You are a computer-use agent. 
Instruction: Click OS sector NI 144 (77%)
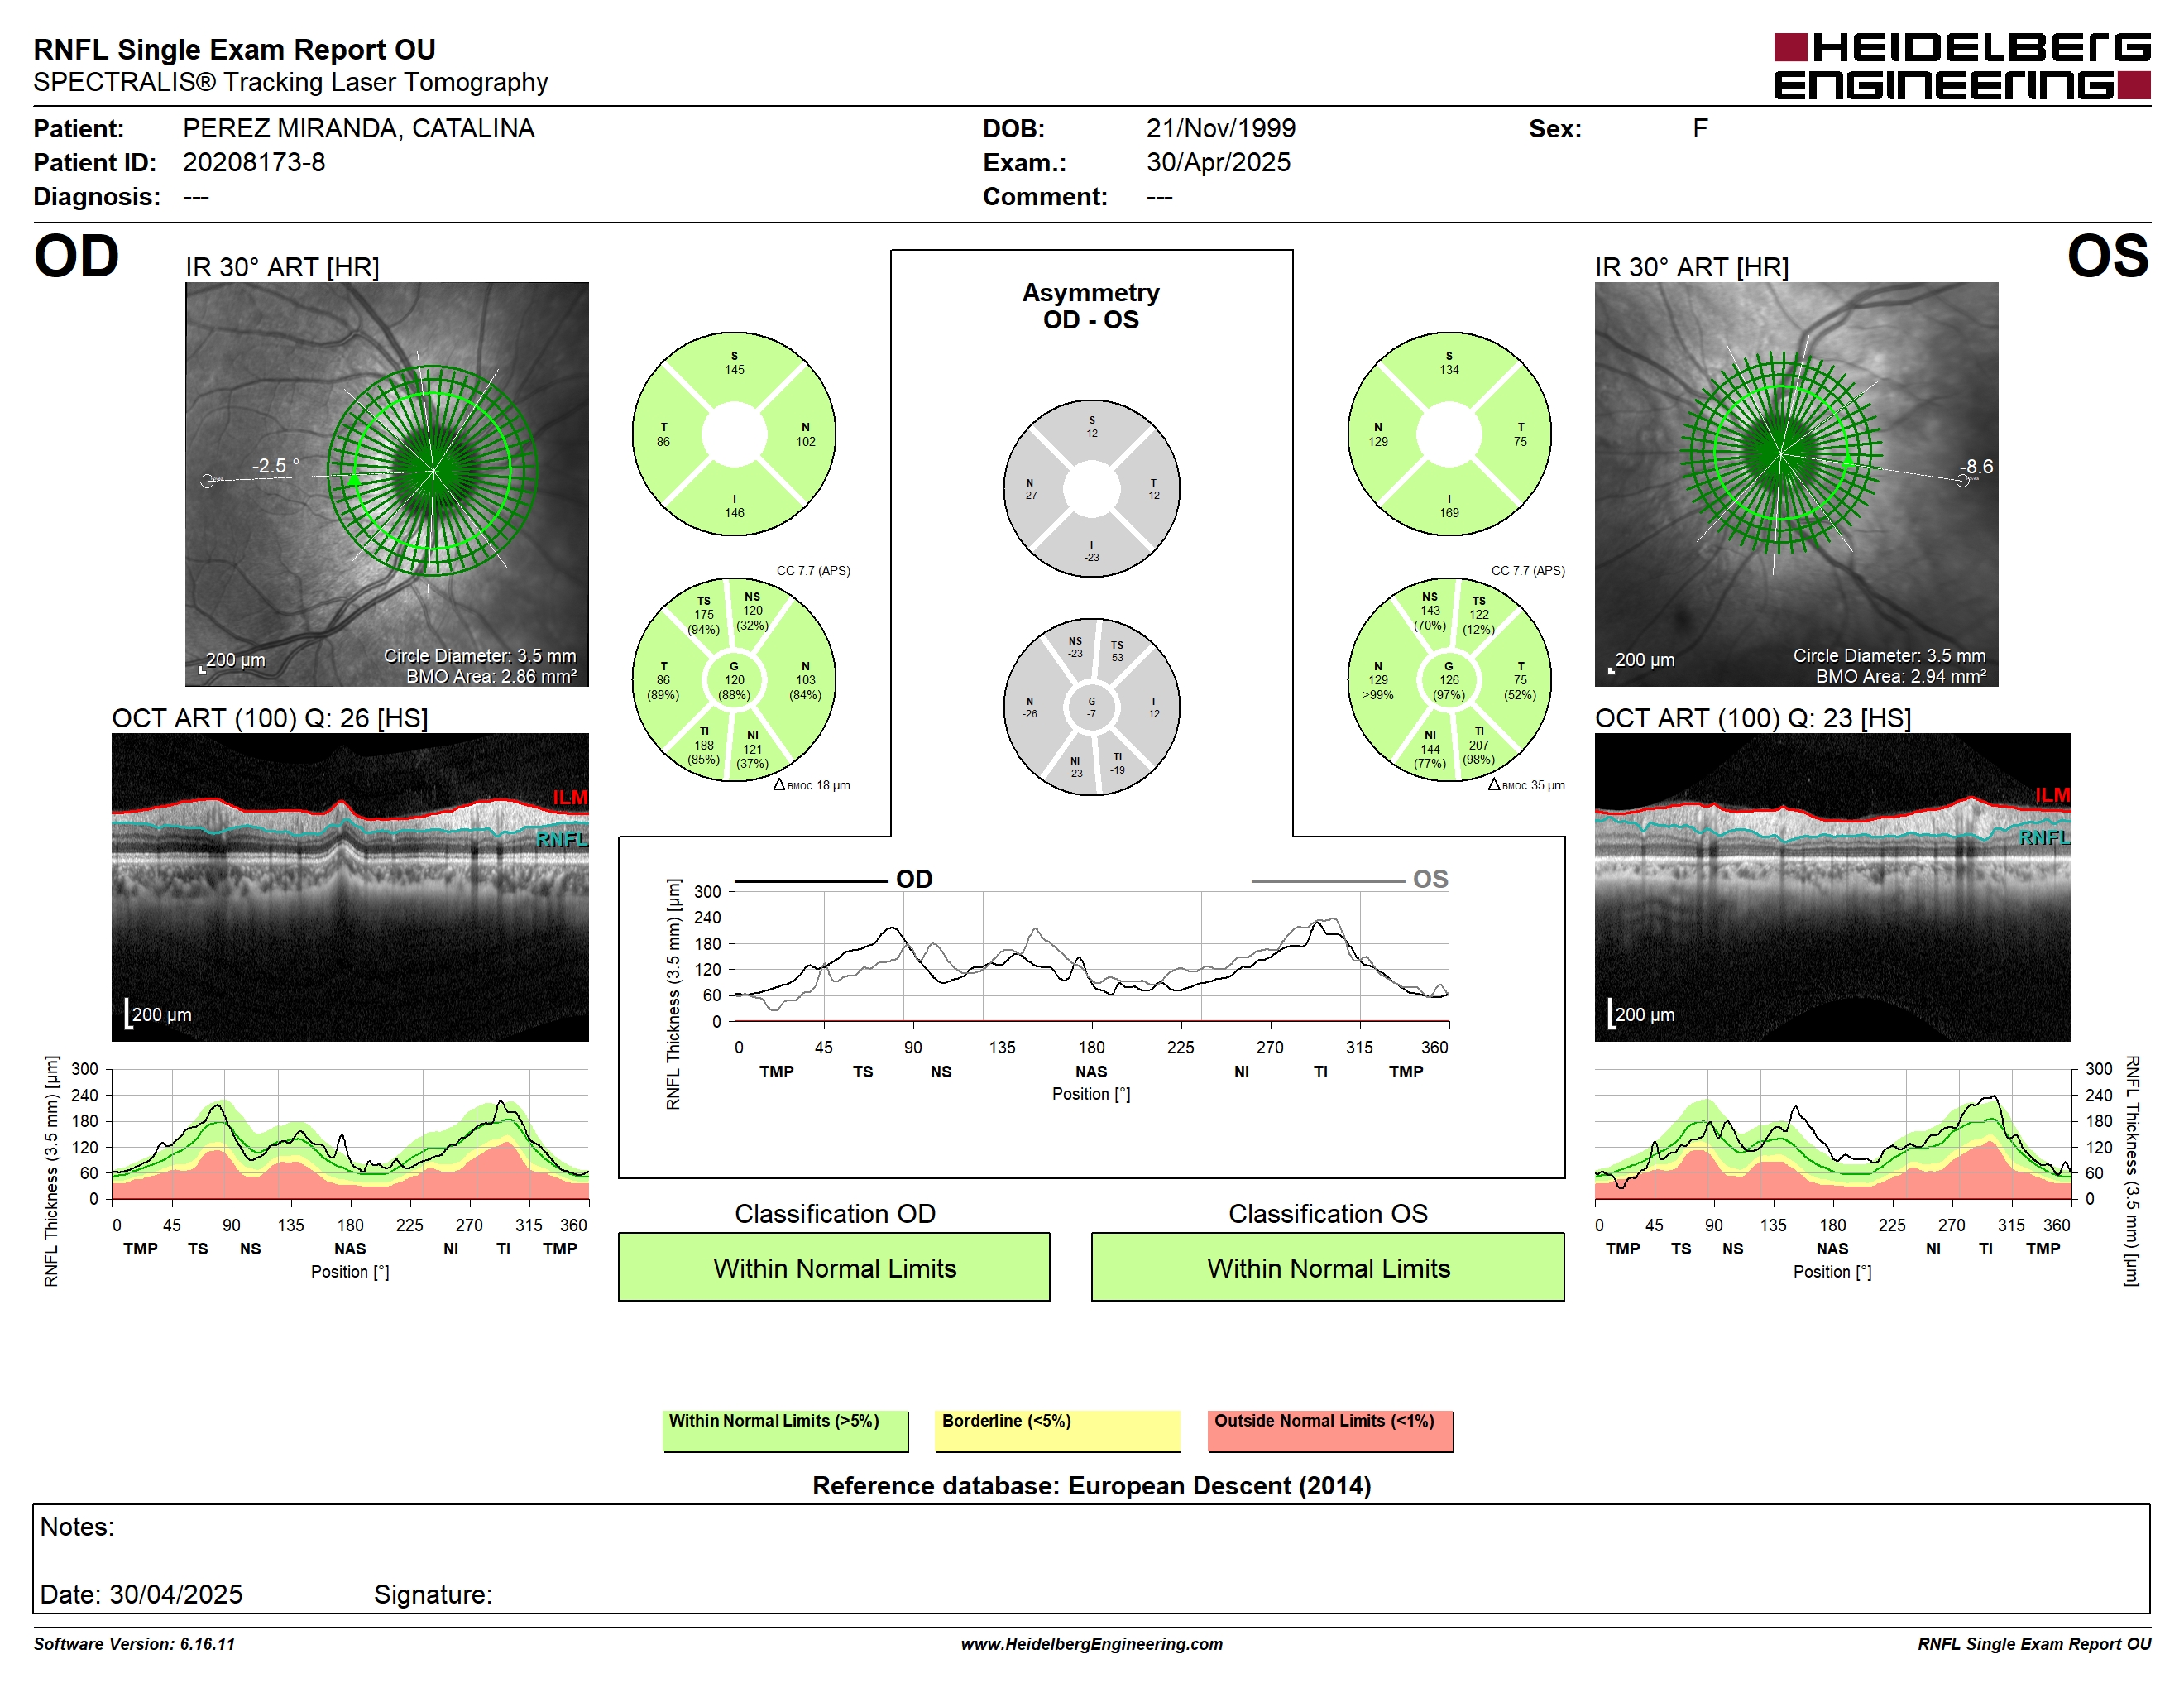tap(1430, 749)
